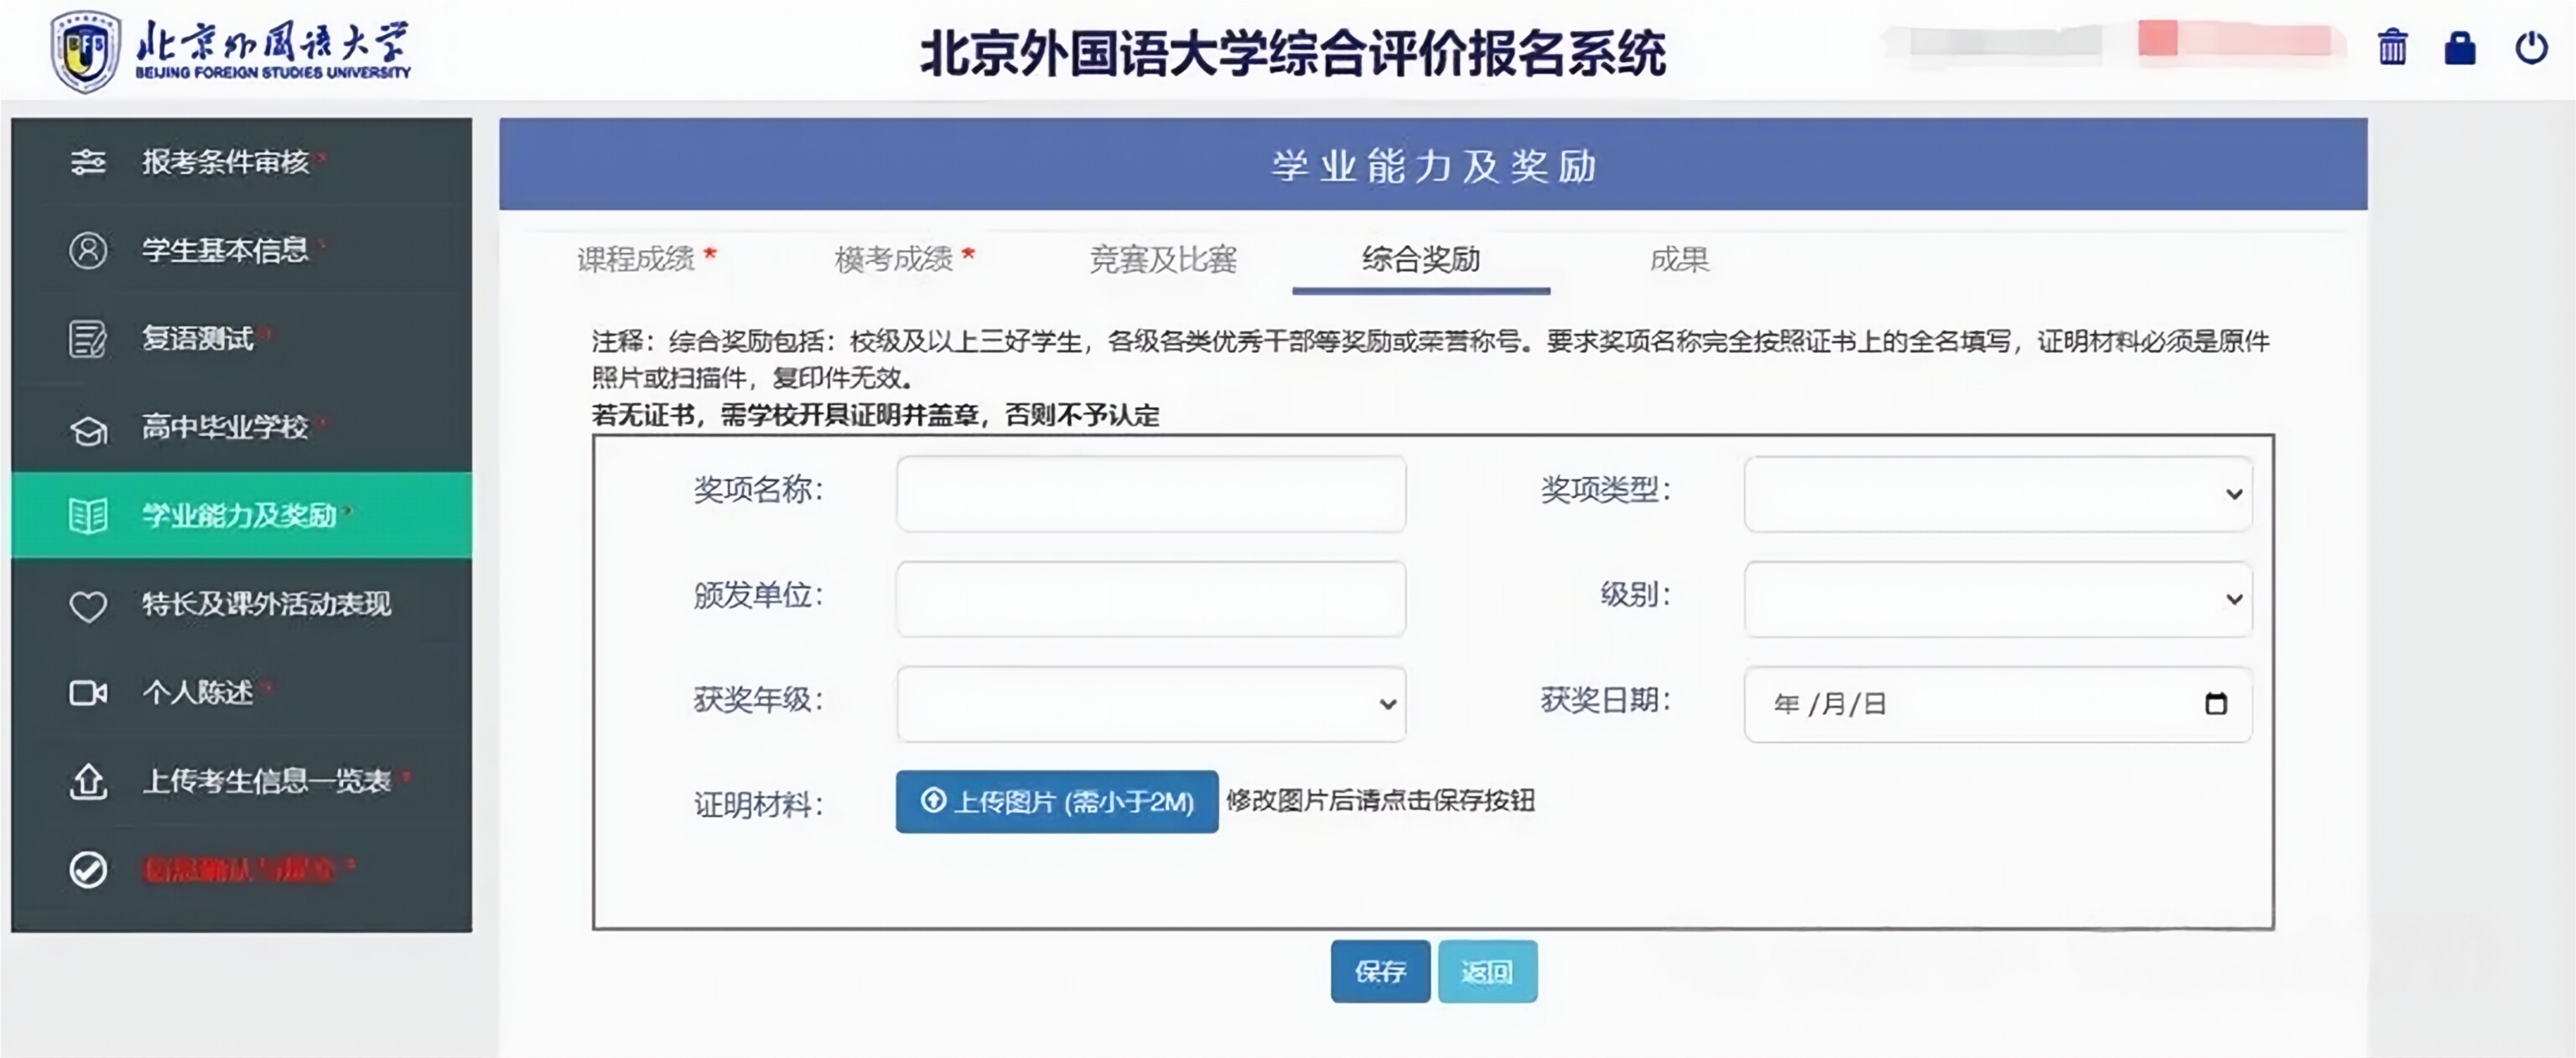2576x1058 pixels.
Task: Expand the 奖项类型 dropdown
Action: click(1998, 494)
